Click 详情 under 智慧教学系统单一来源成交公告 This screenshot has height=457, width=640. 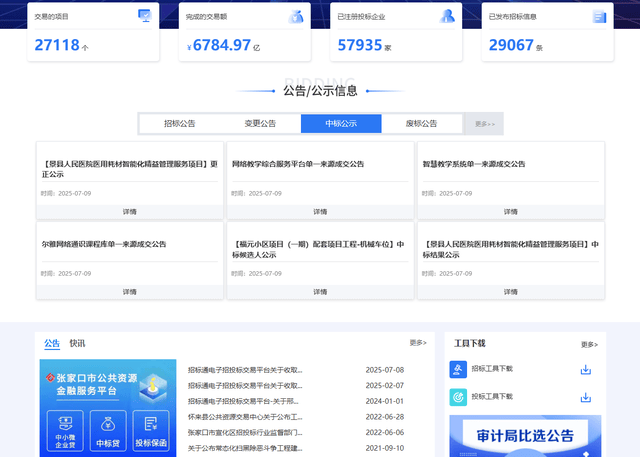[510, 212]
